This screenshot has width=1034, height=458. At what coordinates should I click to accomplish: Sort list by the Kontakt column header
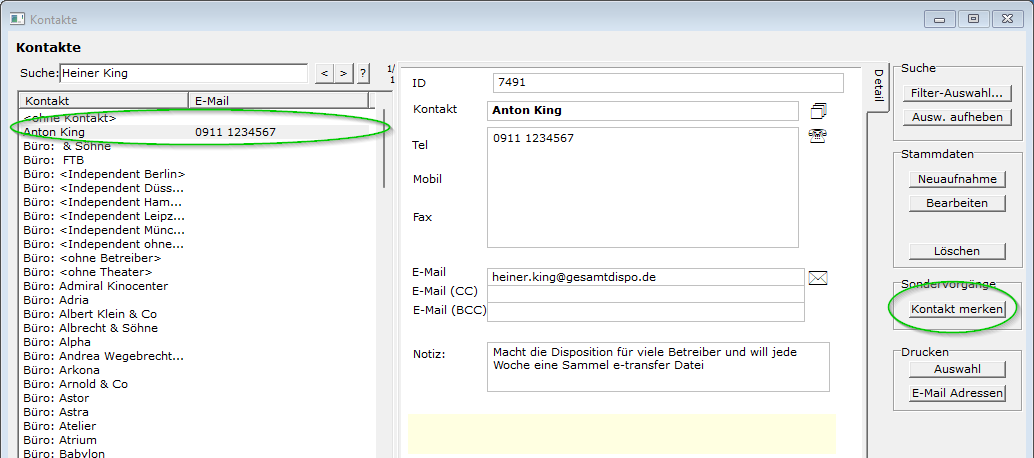(104, 100)
